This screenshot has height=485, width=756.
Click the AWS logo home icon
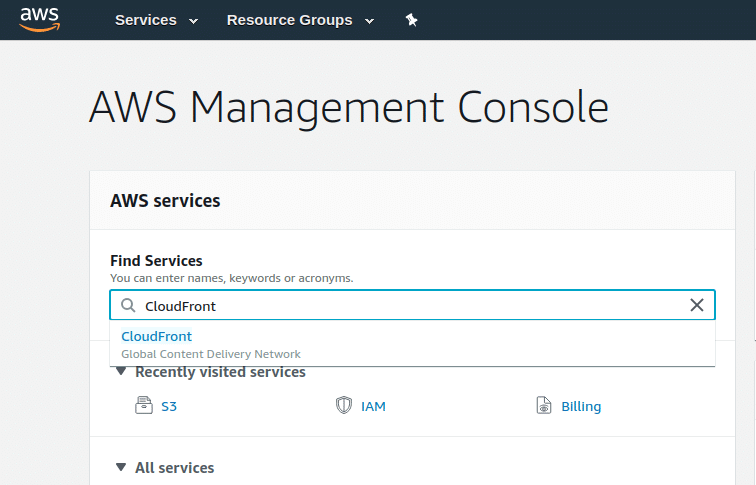click(x=40, y=19)
